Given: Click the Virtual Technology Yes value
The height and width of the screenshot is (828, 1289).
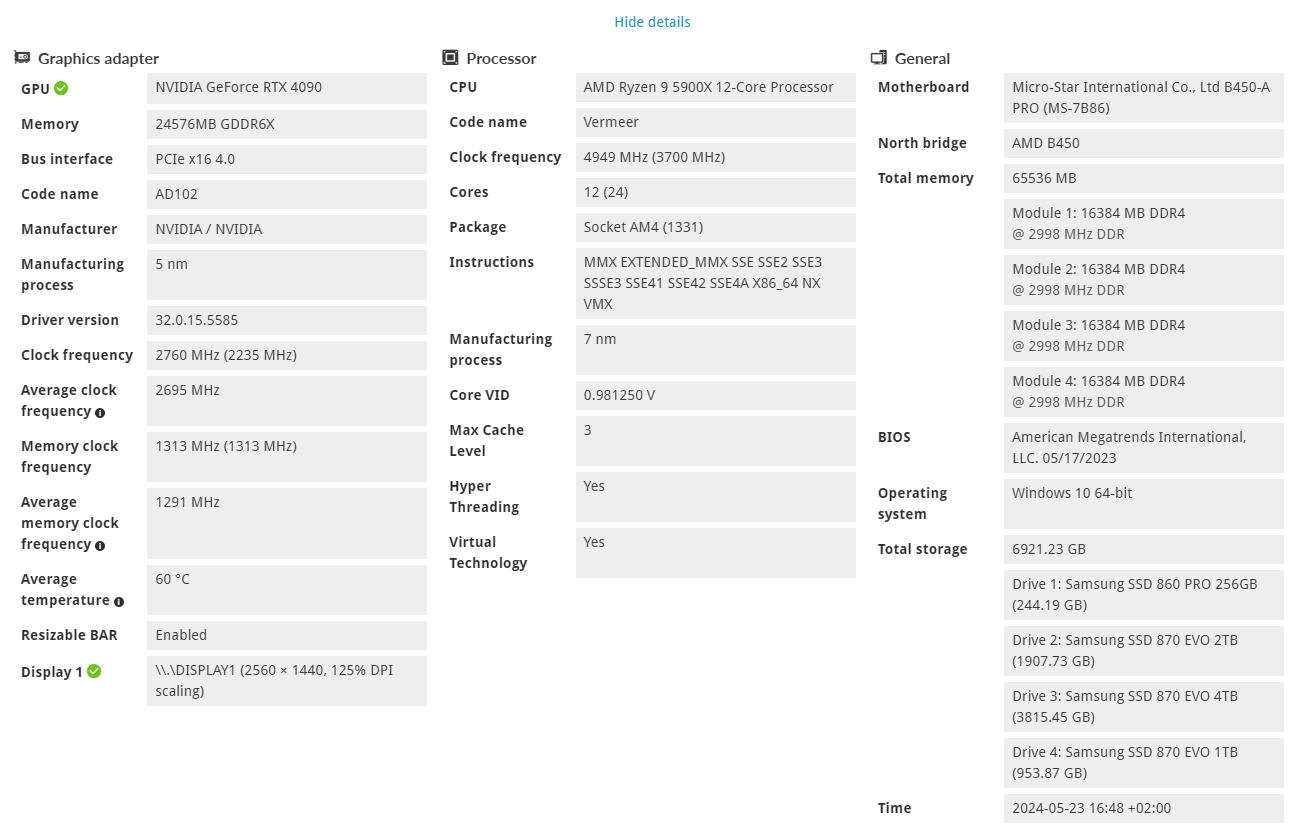Looking at the screenshot, I should [x=716, y=553].
